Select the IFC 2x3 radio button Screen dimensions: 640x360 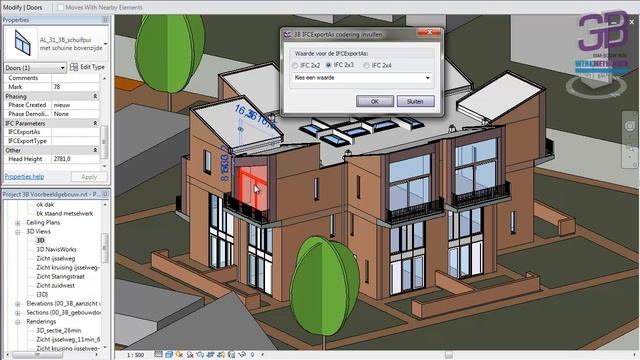coord(328,65)
